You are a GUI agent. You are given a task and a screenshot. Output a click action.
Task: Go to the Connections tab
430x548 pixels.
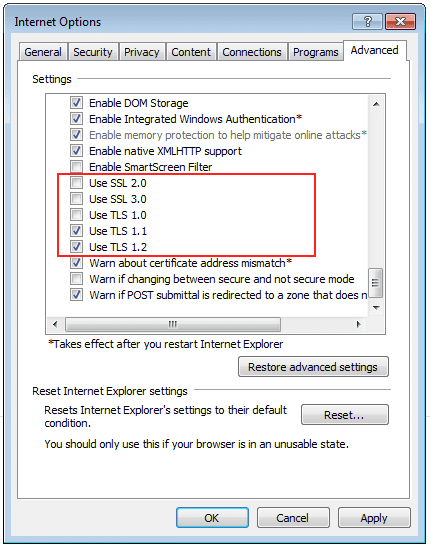[x=252, y=52]
